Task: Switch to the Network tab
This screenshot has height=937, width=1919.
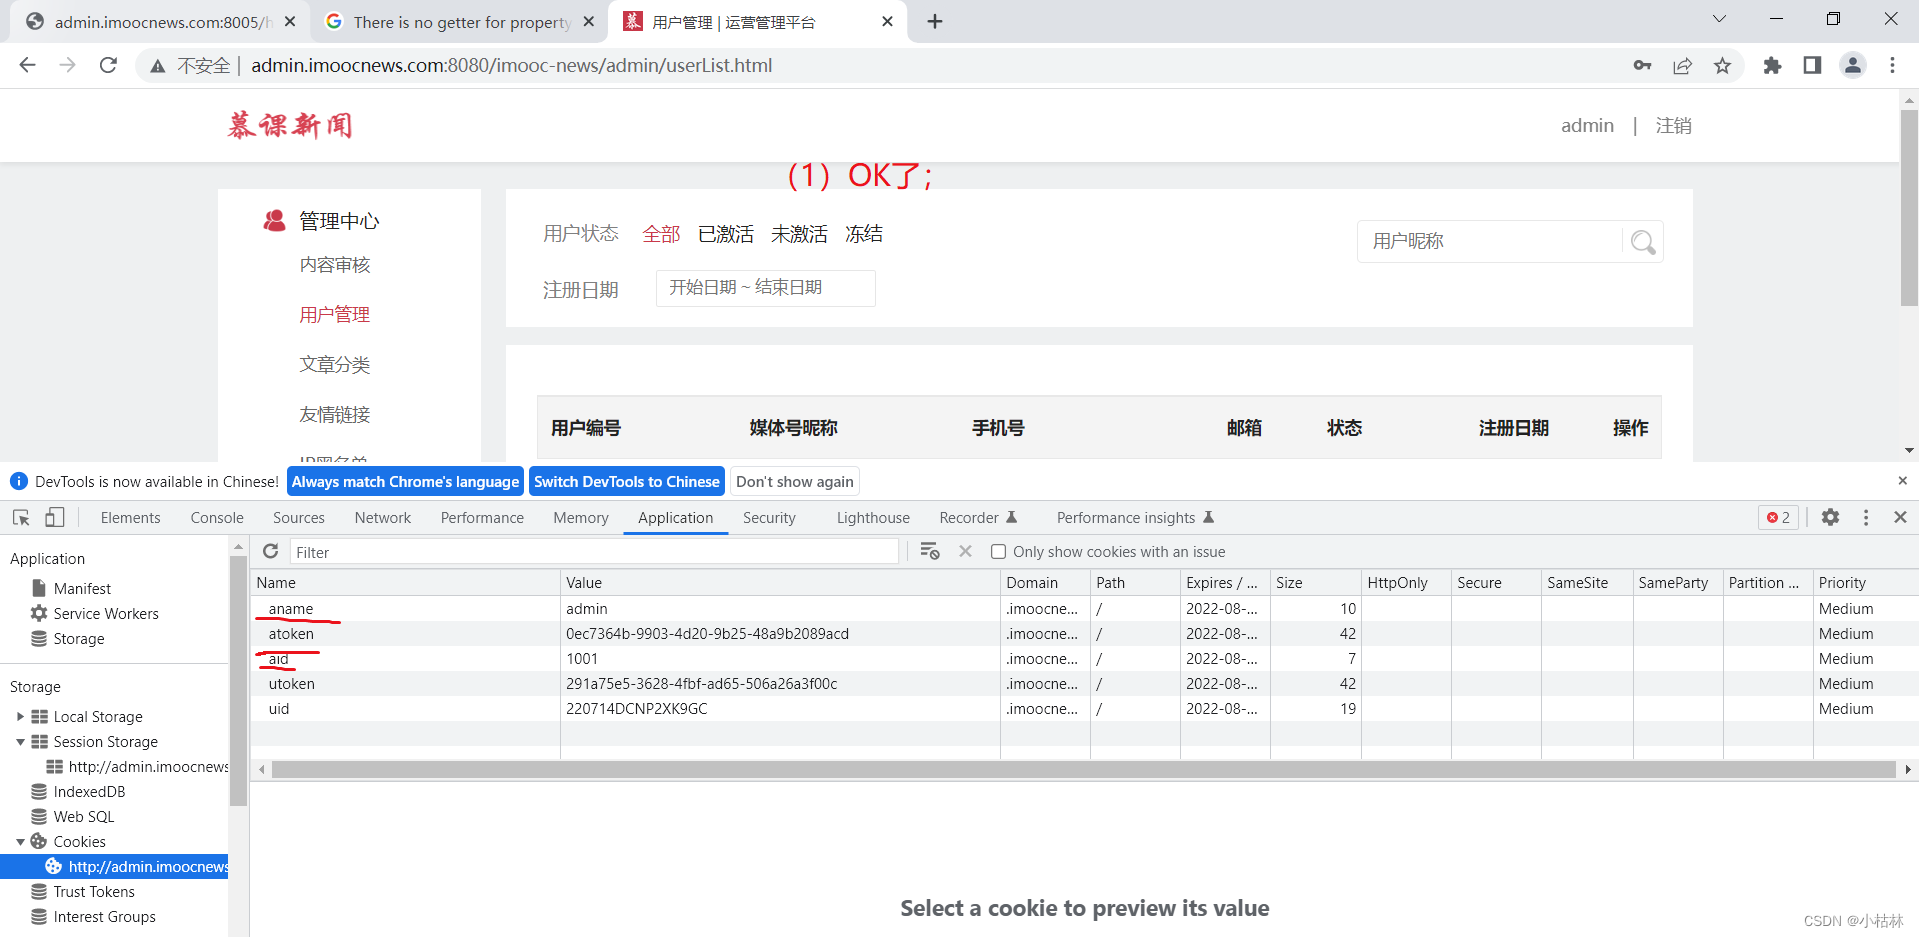Action: [x=382, y=517]
